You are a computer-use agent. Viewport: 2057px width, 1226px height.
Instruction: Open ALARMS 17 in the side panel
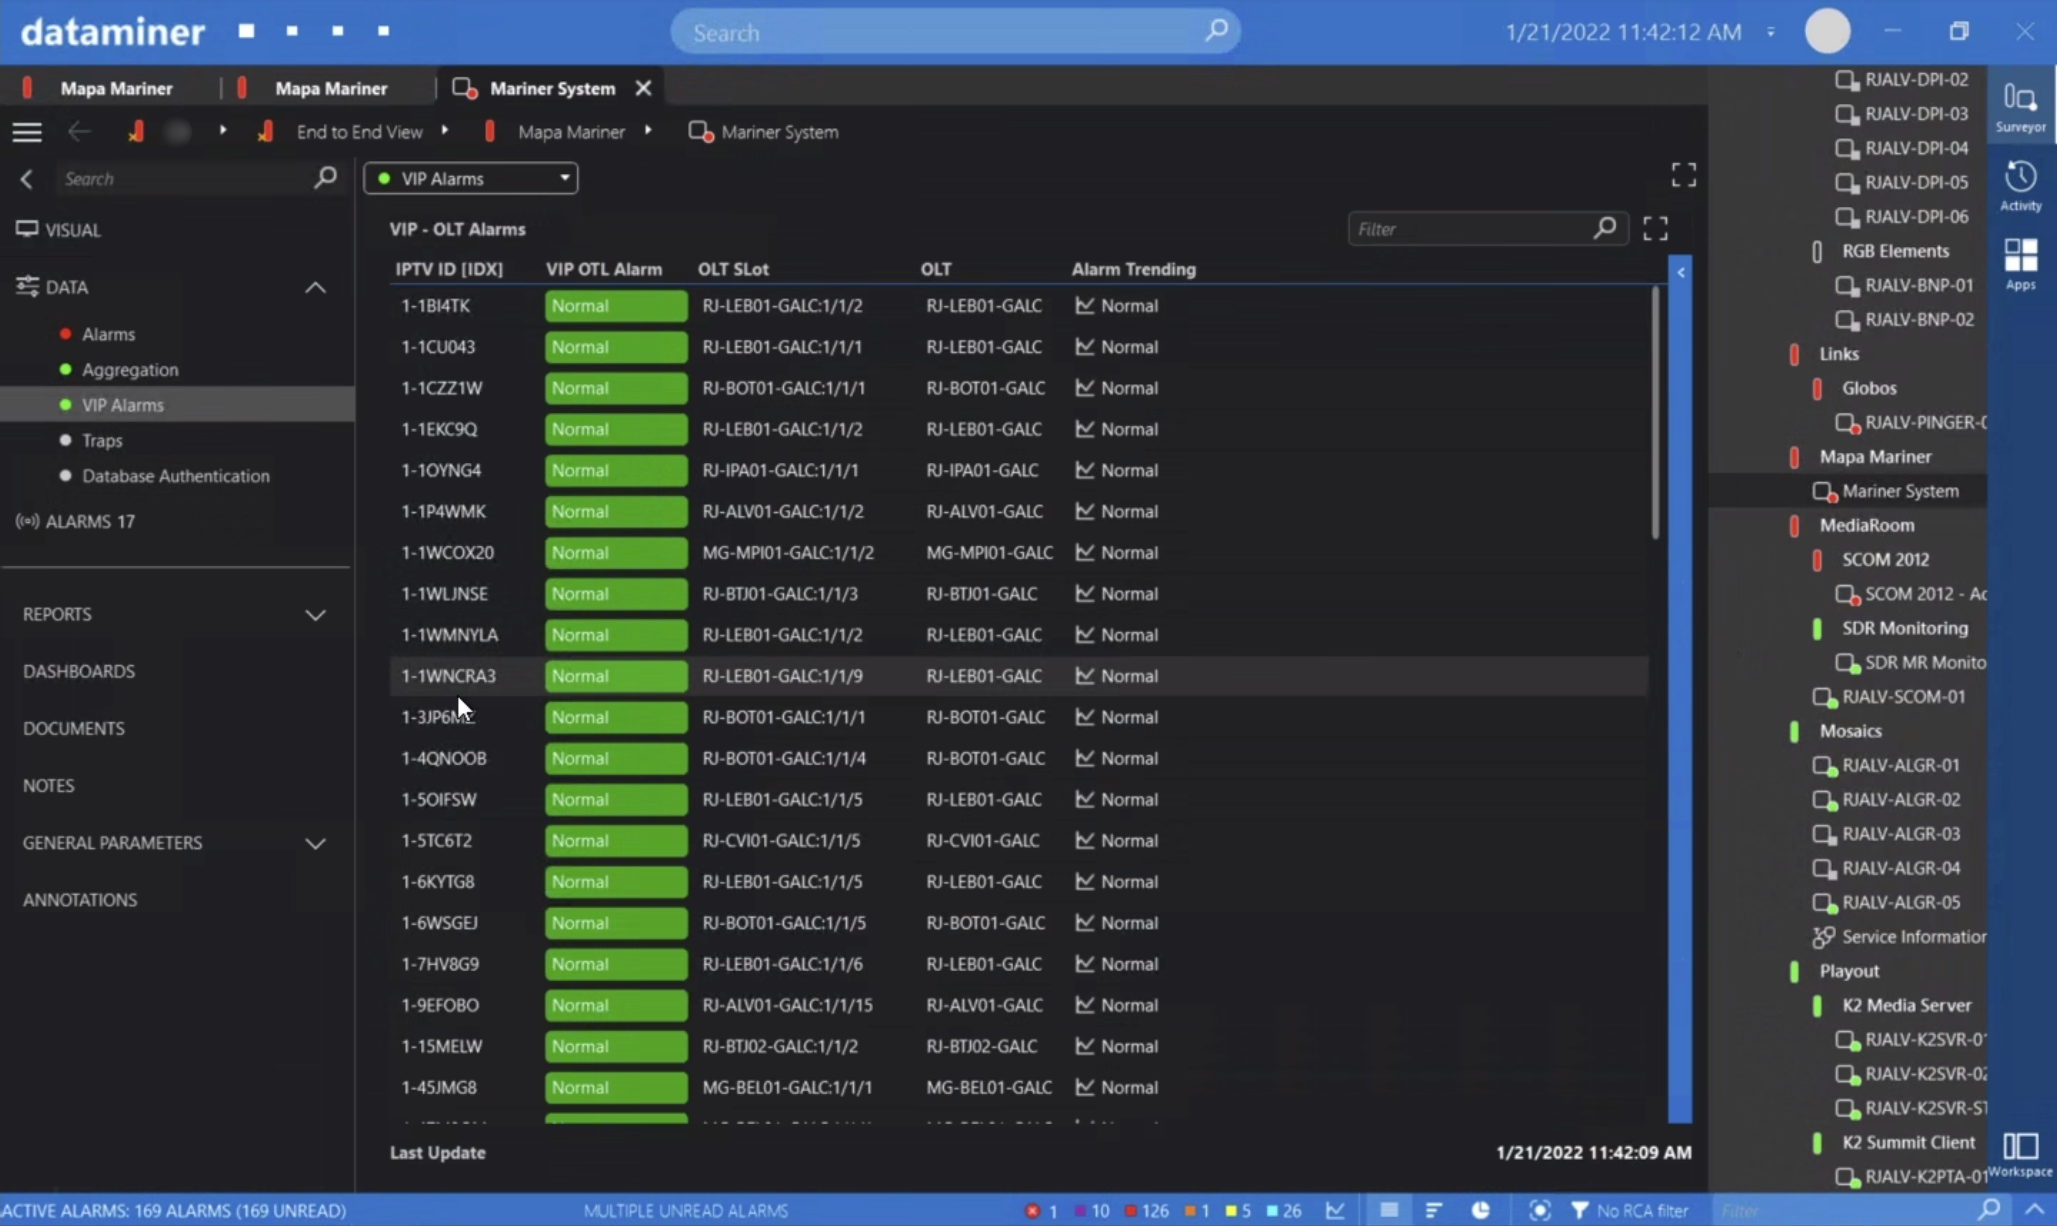pyautogui.click(x=76, y=521)
